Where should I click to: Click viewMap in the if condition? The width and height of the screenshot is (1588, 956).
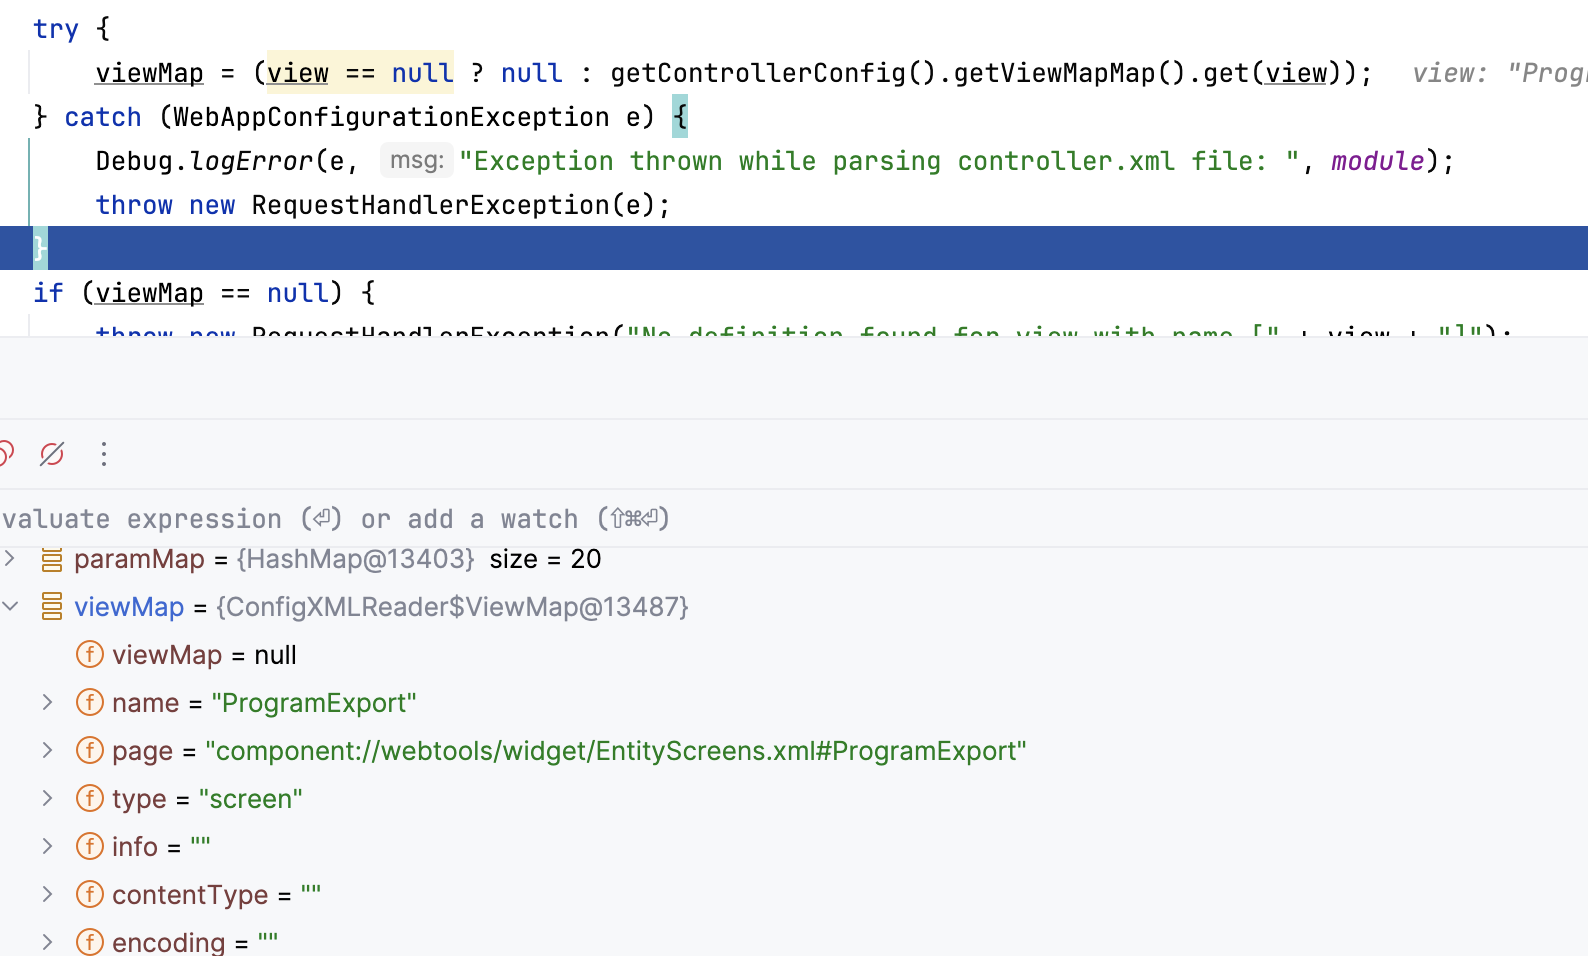click(x=150, y=293)
